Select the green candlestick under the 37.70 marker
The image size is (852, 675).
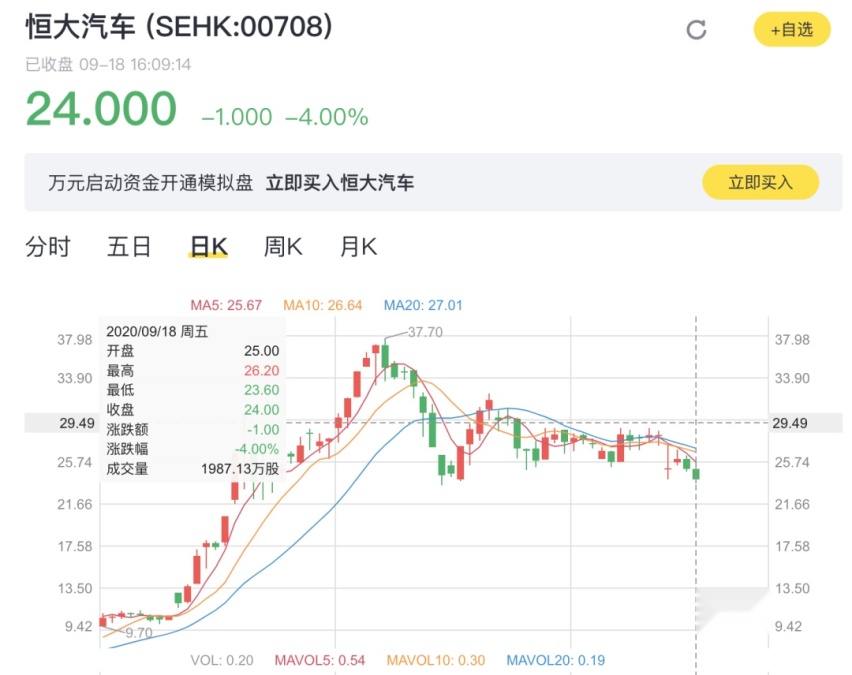(x=385, y=357)
